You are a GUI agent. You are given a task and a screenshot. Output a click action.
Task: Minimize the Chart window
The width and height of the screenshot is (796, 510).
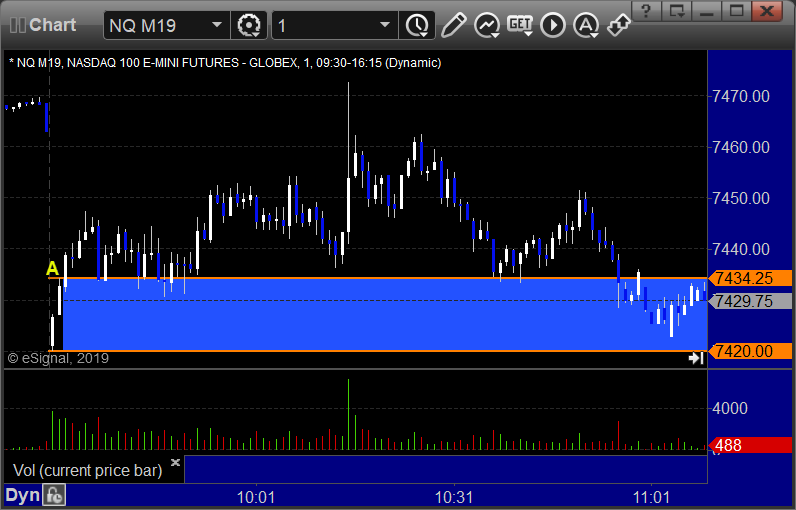pyautogui.click(x=707, y=11)
